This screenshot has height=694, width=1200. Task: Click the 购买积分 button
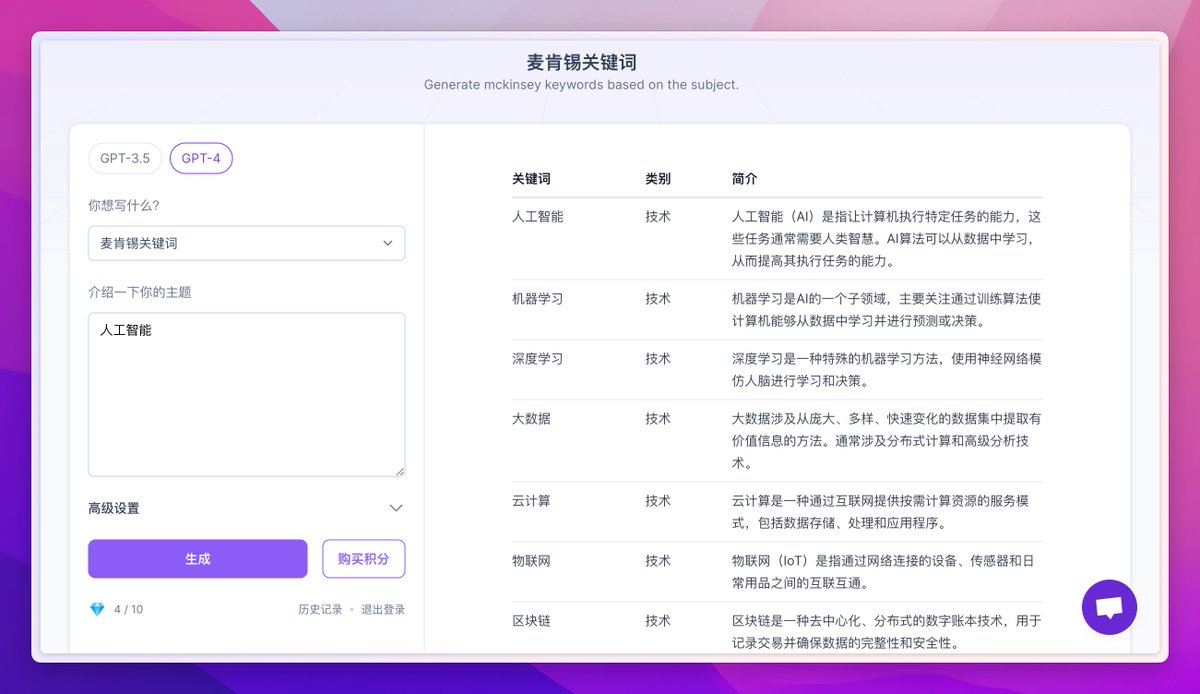(364, 559)
